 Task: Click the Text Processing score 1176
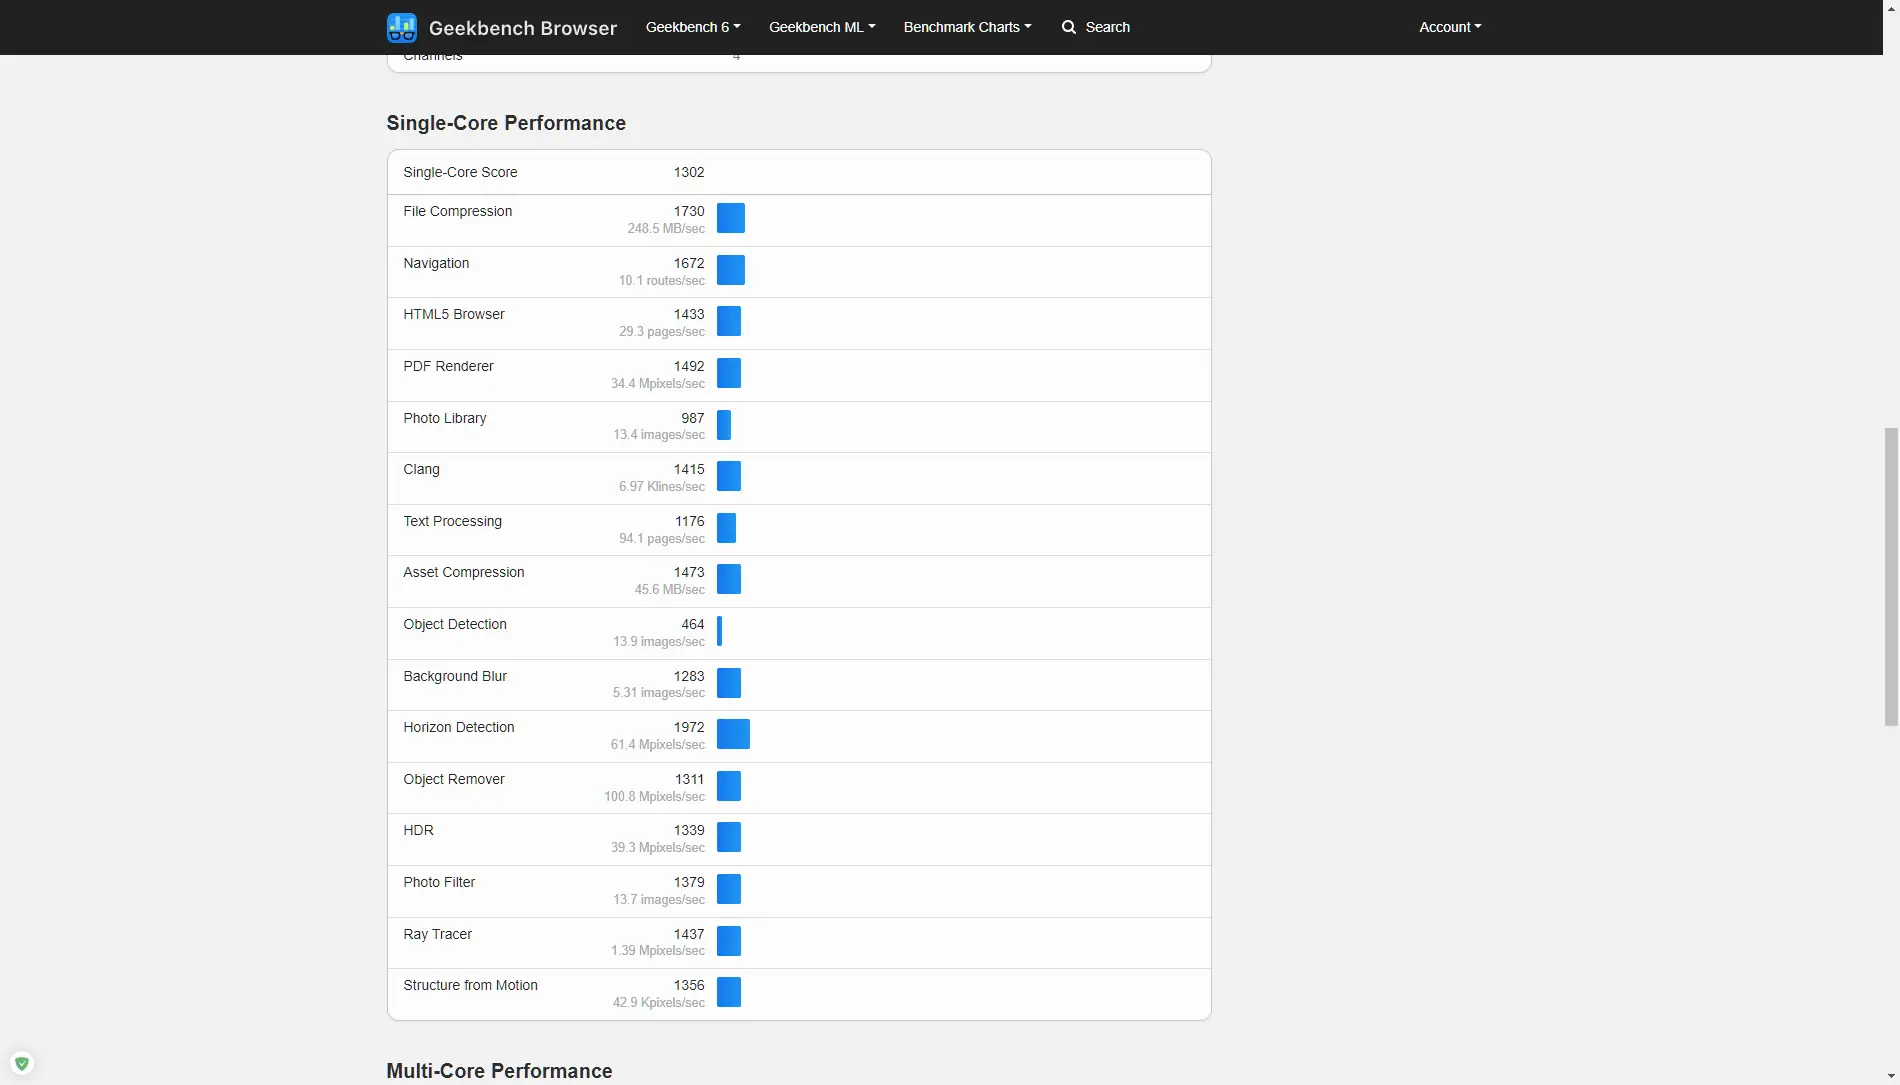click(690, 521)
